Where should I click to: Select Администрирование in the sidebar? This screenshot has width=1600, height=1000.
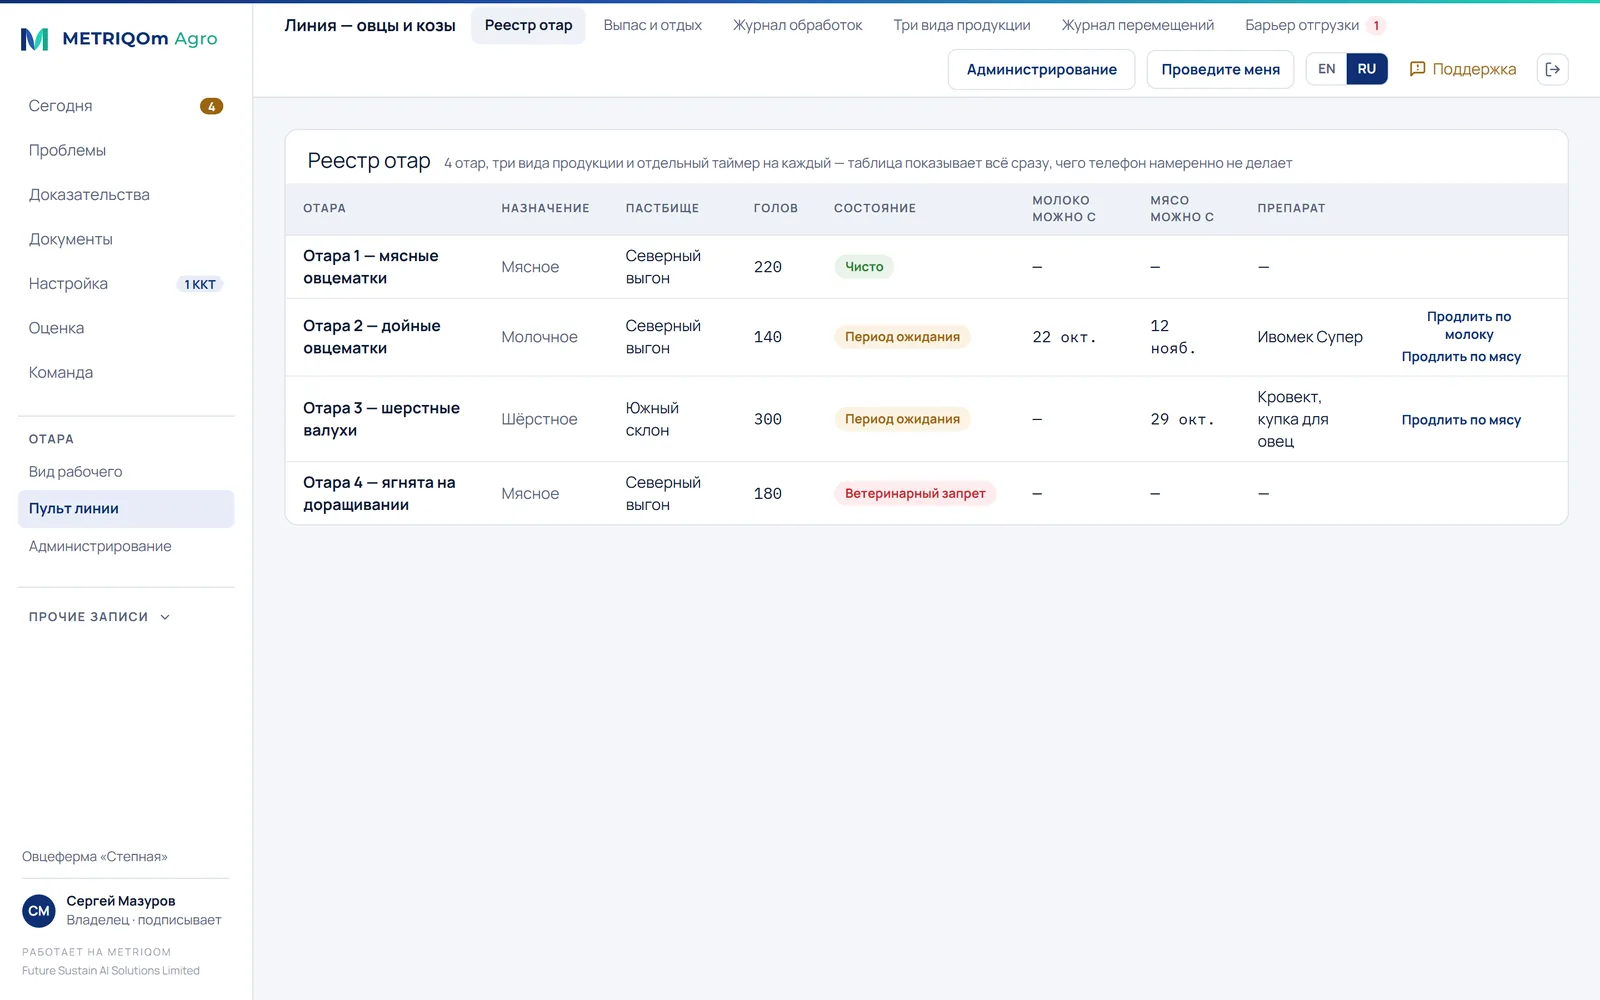tap(126, 546)
